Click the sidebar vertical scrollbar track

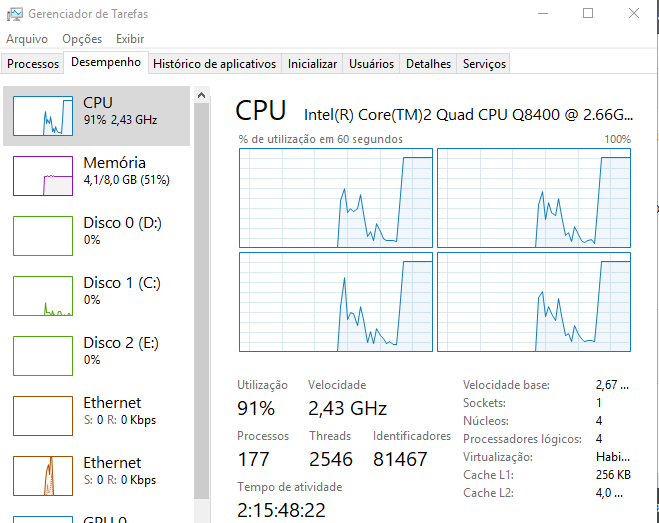201,301
